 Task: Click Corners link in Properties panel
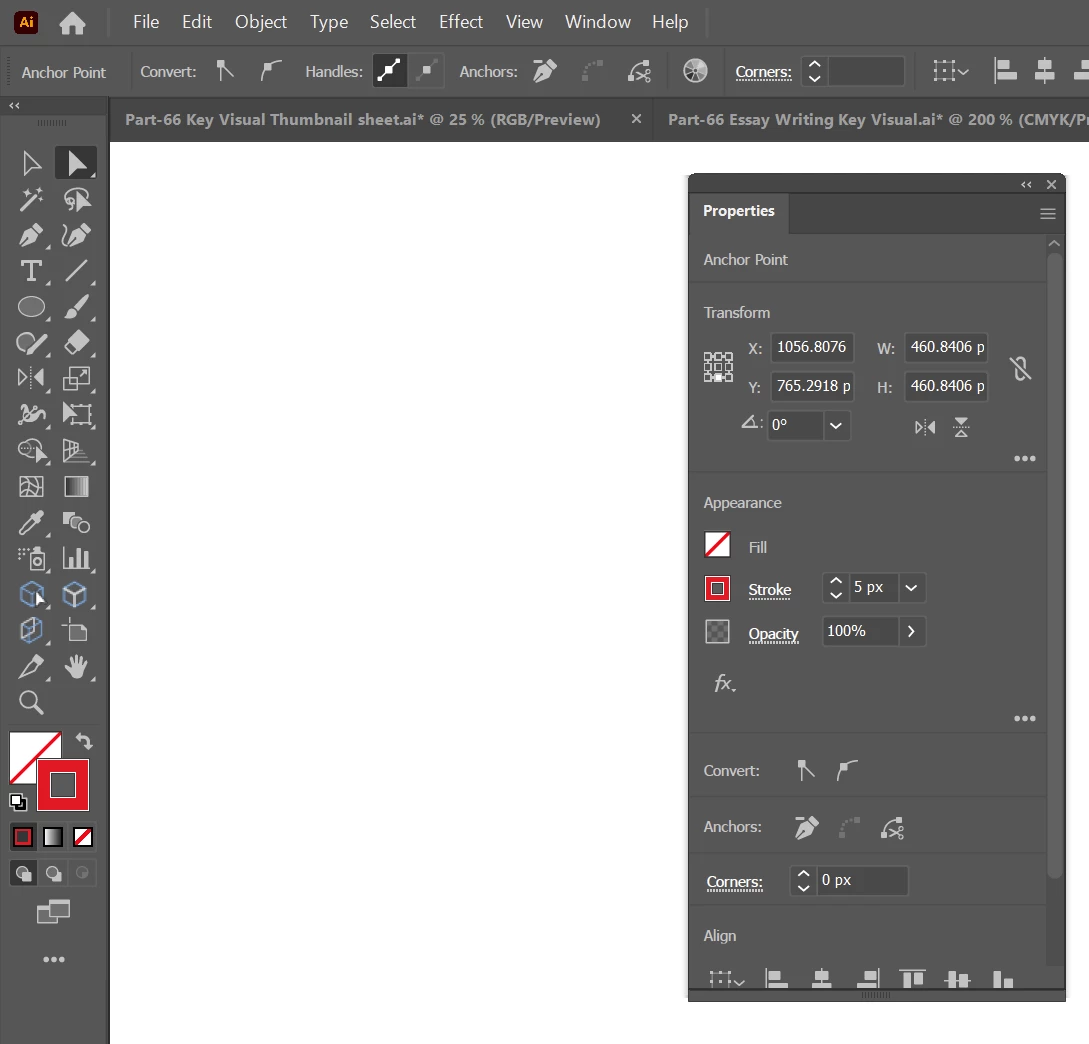[x=734, y=882]
